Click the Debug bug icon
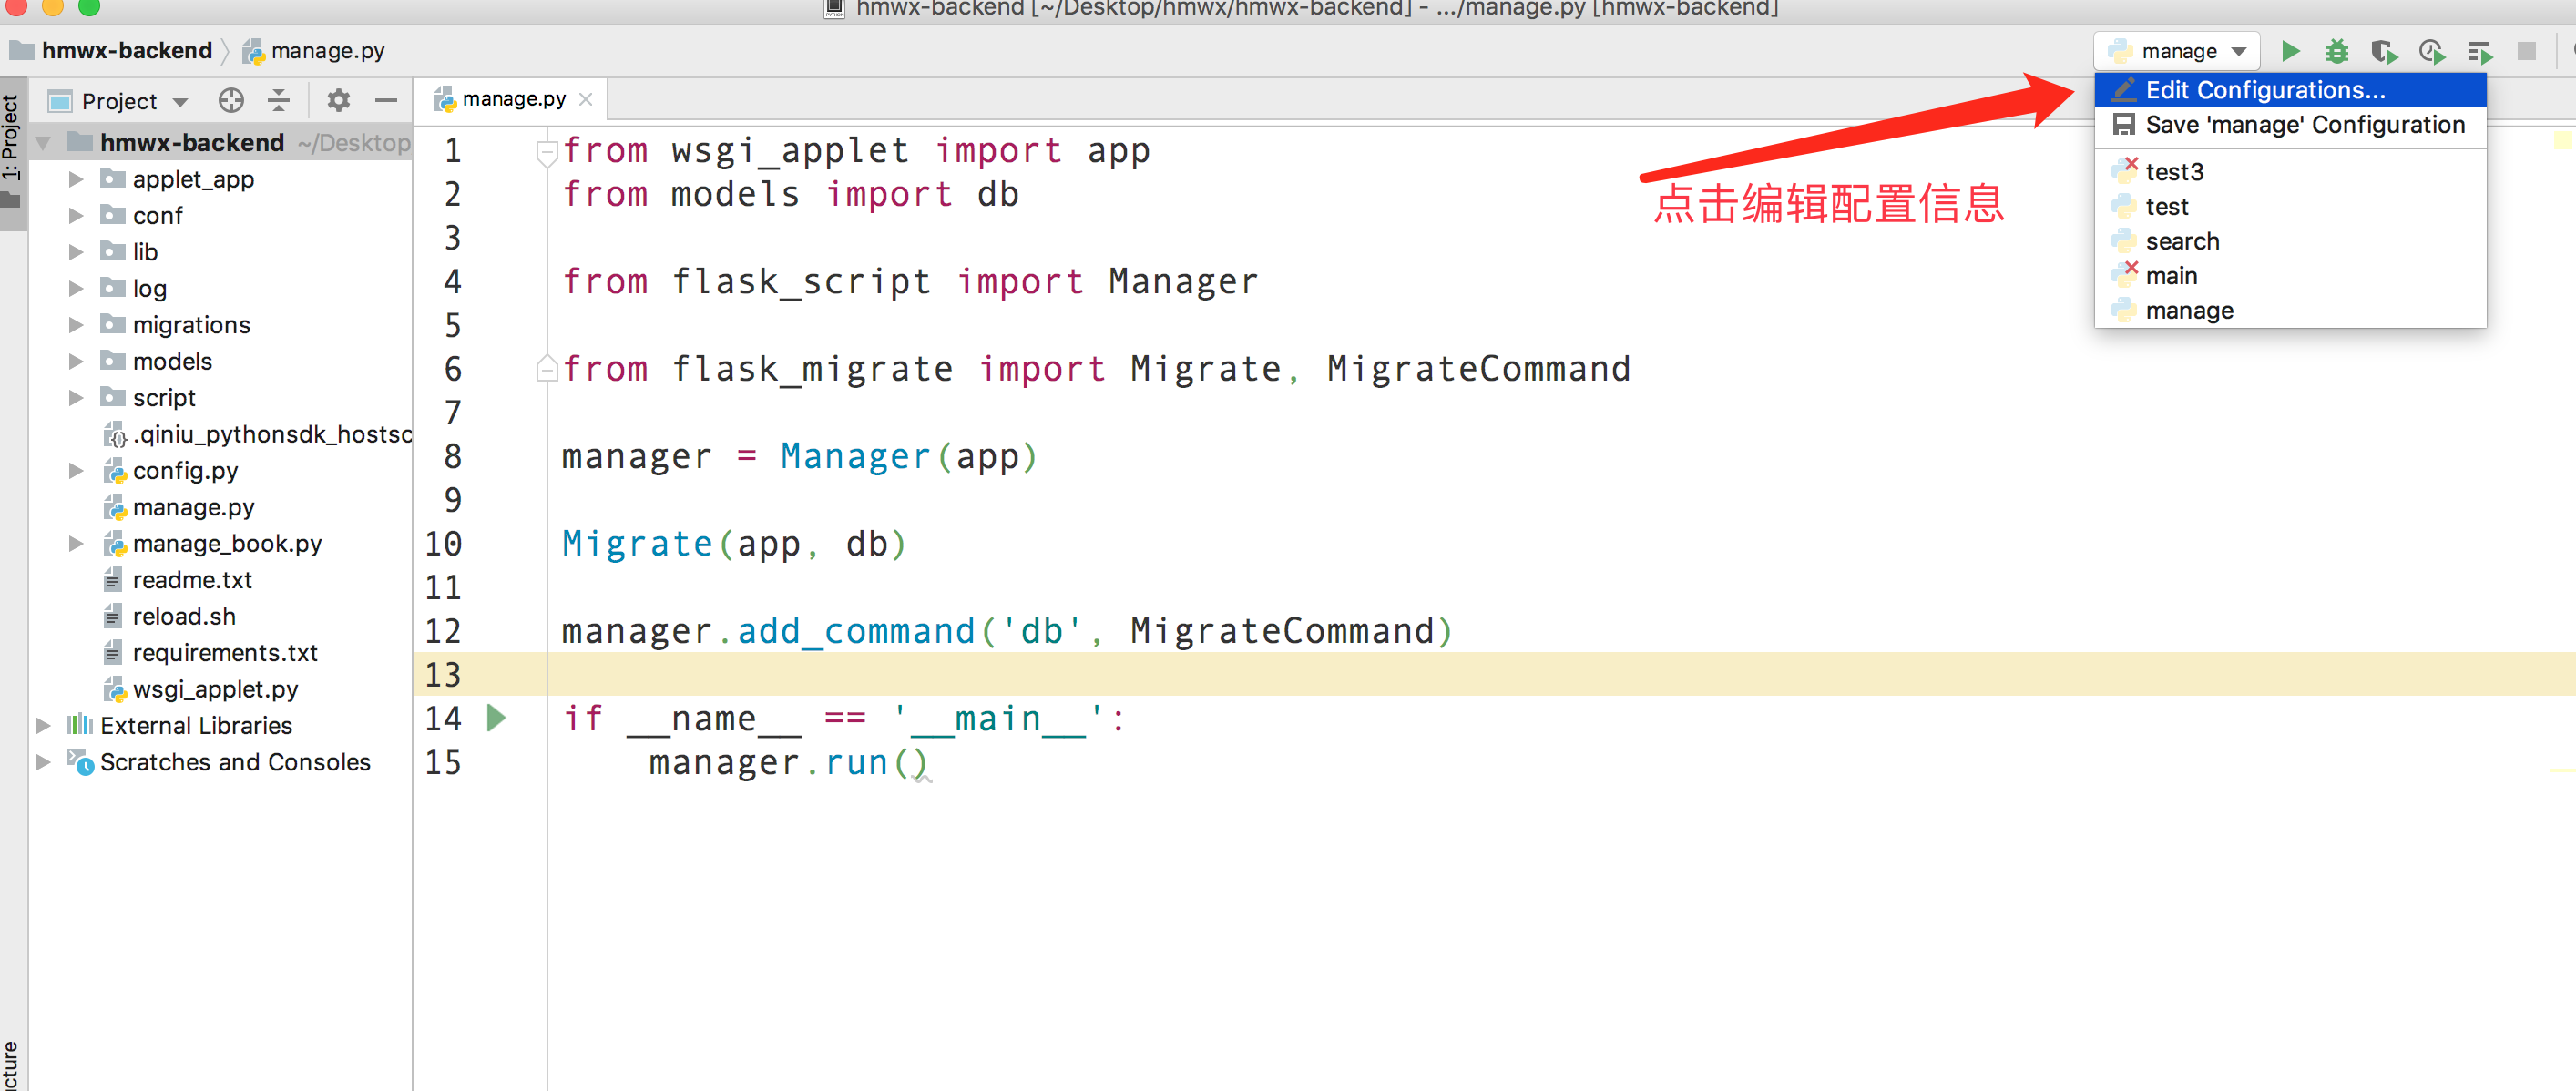This screenshot has width=2576, height=1091. click(2337, 51)
